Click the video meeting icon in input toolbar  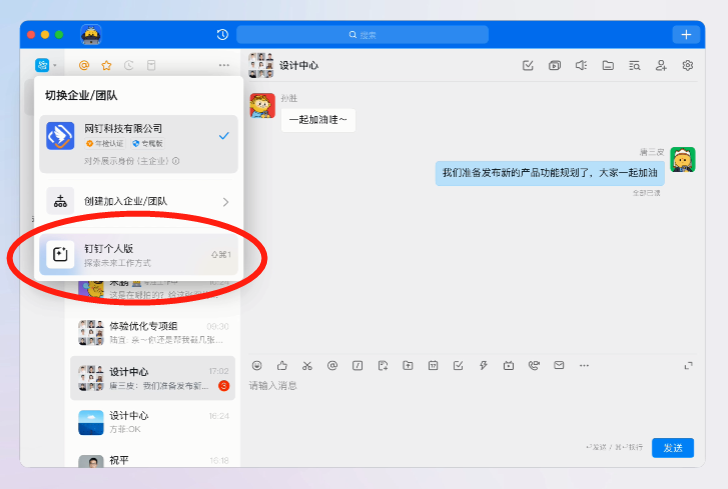(508, 366)
